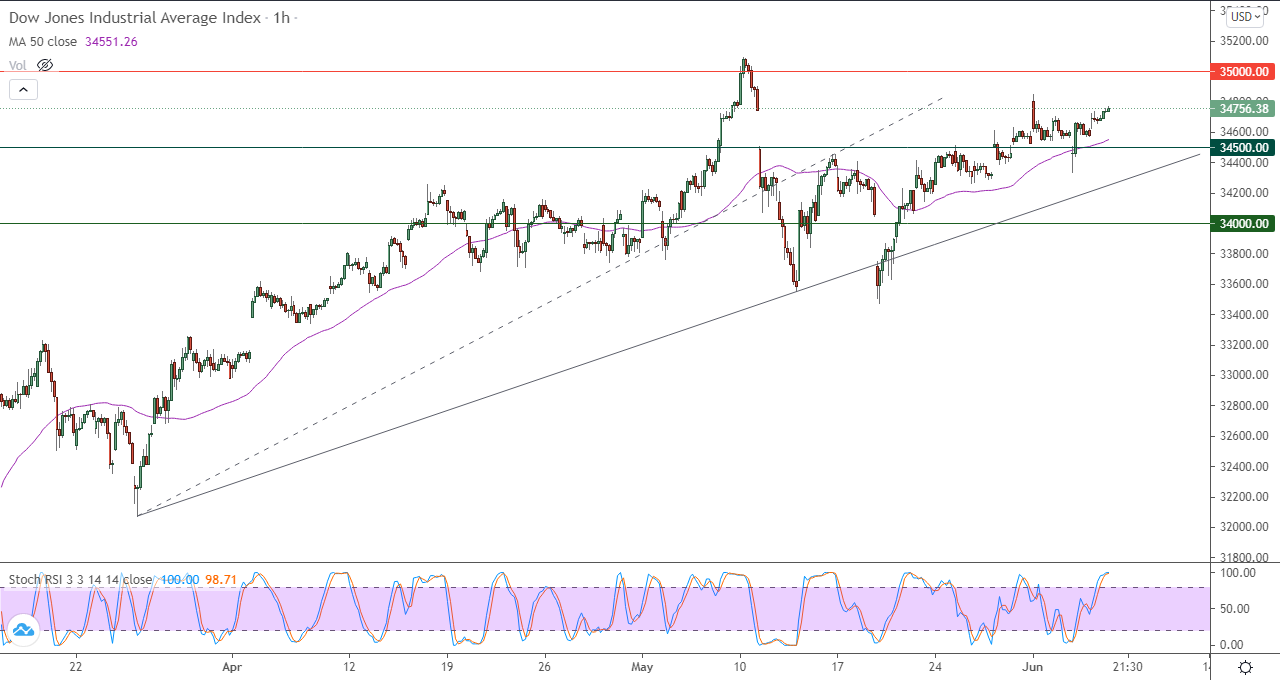Click the Jun date axis label

tap(1032, 665)
